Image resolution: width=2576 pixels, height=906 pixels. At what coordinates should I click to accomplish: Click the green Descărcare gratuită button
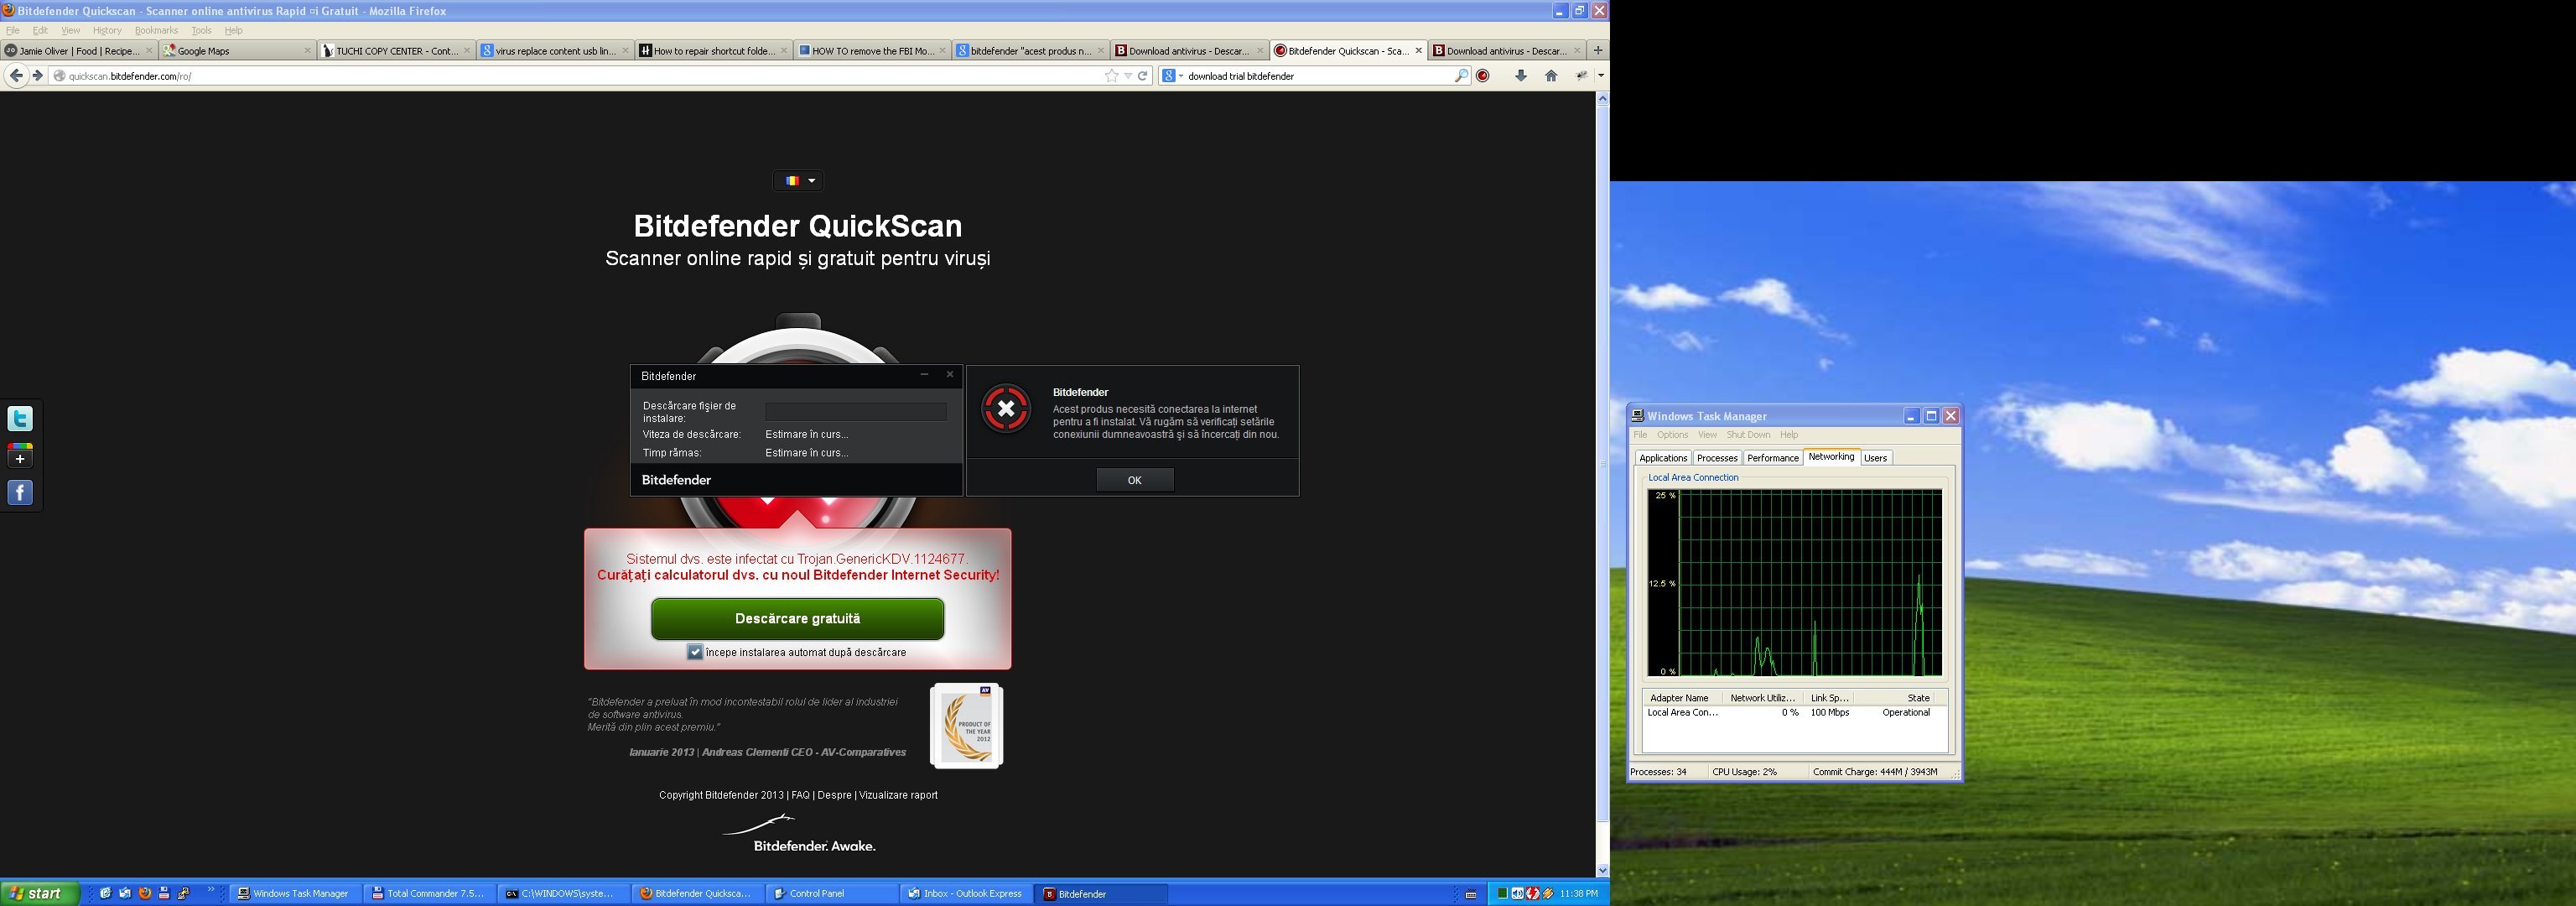pos(797,619)
